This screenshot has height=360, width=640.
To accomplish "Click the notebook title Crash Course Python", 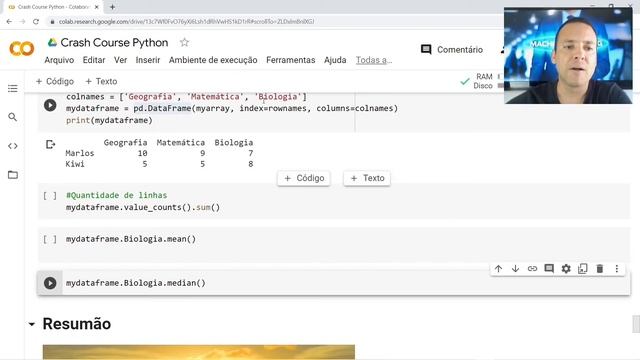I will [114, 42].
